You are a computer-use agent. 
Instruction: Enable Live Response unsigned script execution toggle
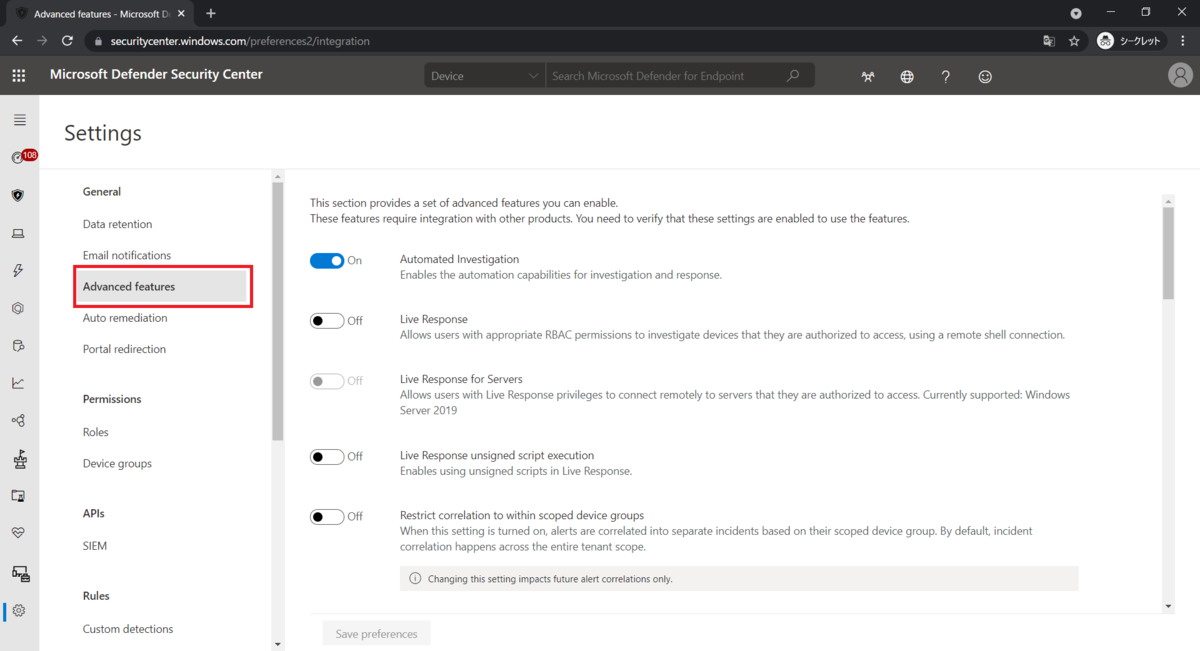[x=327, y=457]
